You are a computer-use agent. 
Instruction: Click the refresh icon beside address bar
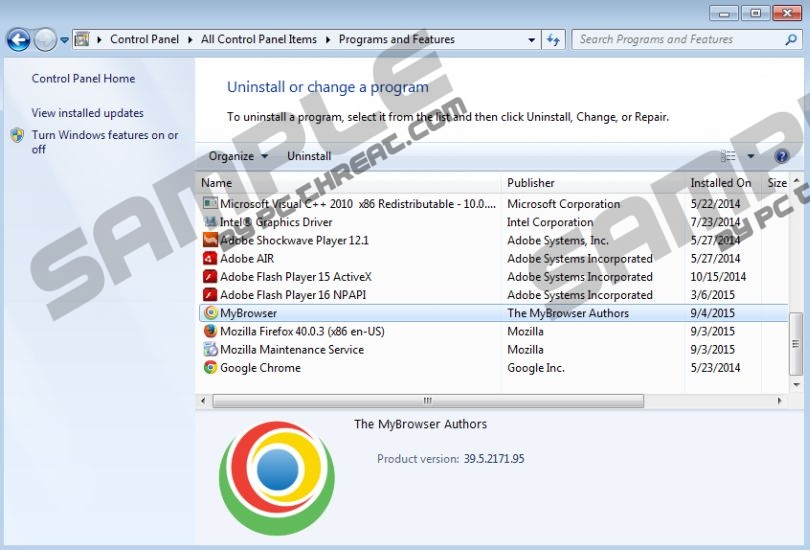click(x=554, y=40)
